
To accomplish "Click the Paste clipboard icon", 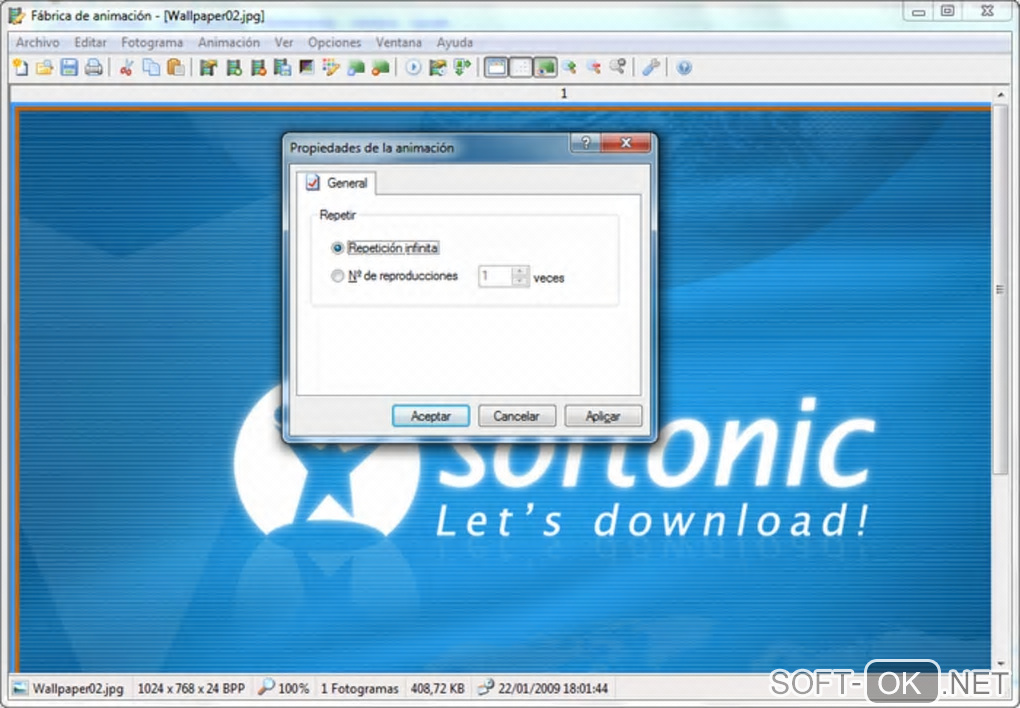I will coord(176,67).
